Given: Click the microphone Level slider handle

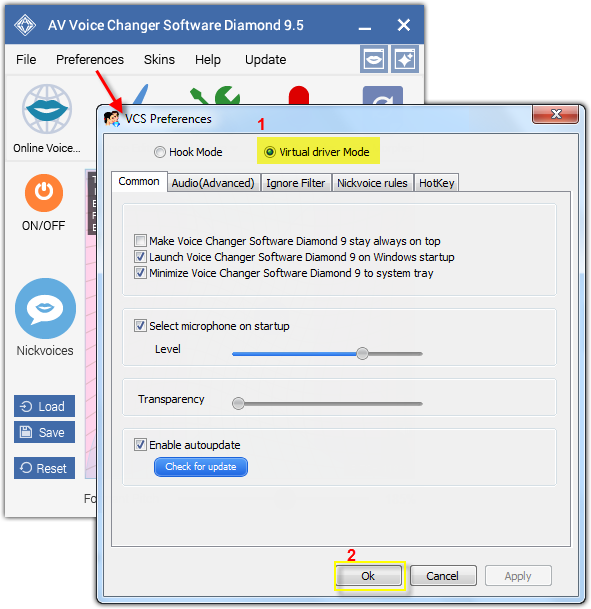Looking at the screenshot, I should (x=362, y=353).
